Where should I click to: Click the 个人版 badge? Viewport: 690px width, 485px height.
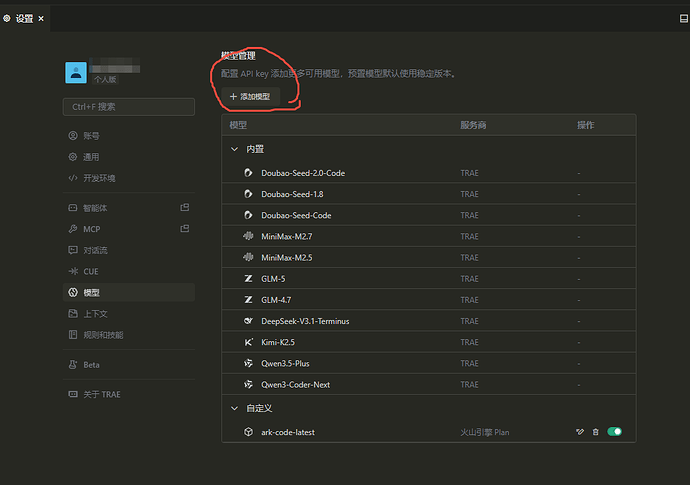point(105,79)
